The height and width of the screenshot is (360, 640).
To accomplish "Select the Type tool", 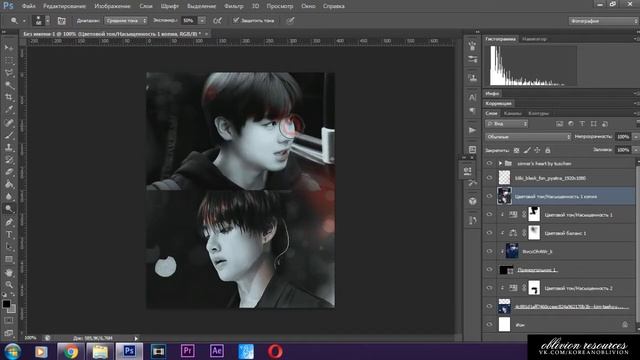I will pyautogui.click(x=9, y=235).
